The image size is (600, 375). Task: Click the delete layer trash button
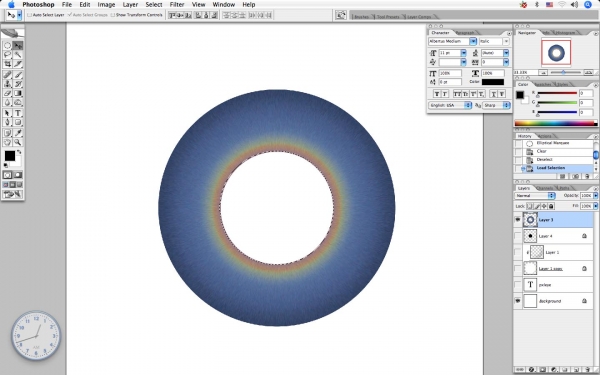pyautogui.click(x=588, y=370)
